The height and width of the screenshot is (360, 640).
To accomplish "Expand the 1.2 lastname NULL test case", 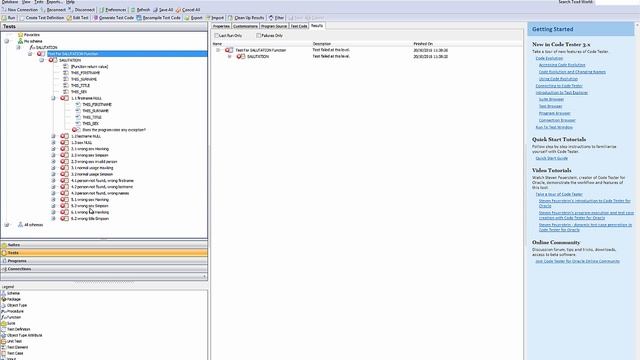I will [x=53, y=136].
